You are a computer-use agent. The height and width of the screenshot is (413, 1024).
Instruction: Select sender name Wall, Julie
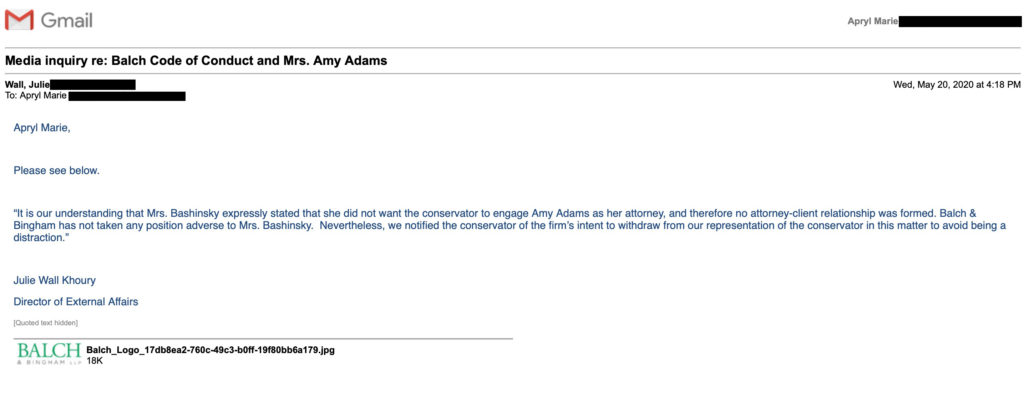27,84
